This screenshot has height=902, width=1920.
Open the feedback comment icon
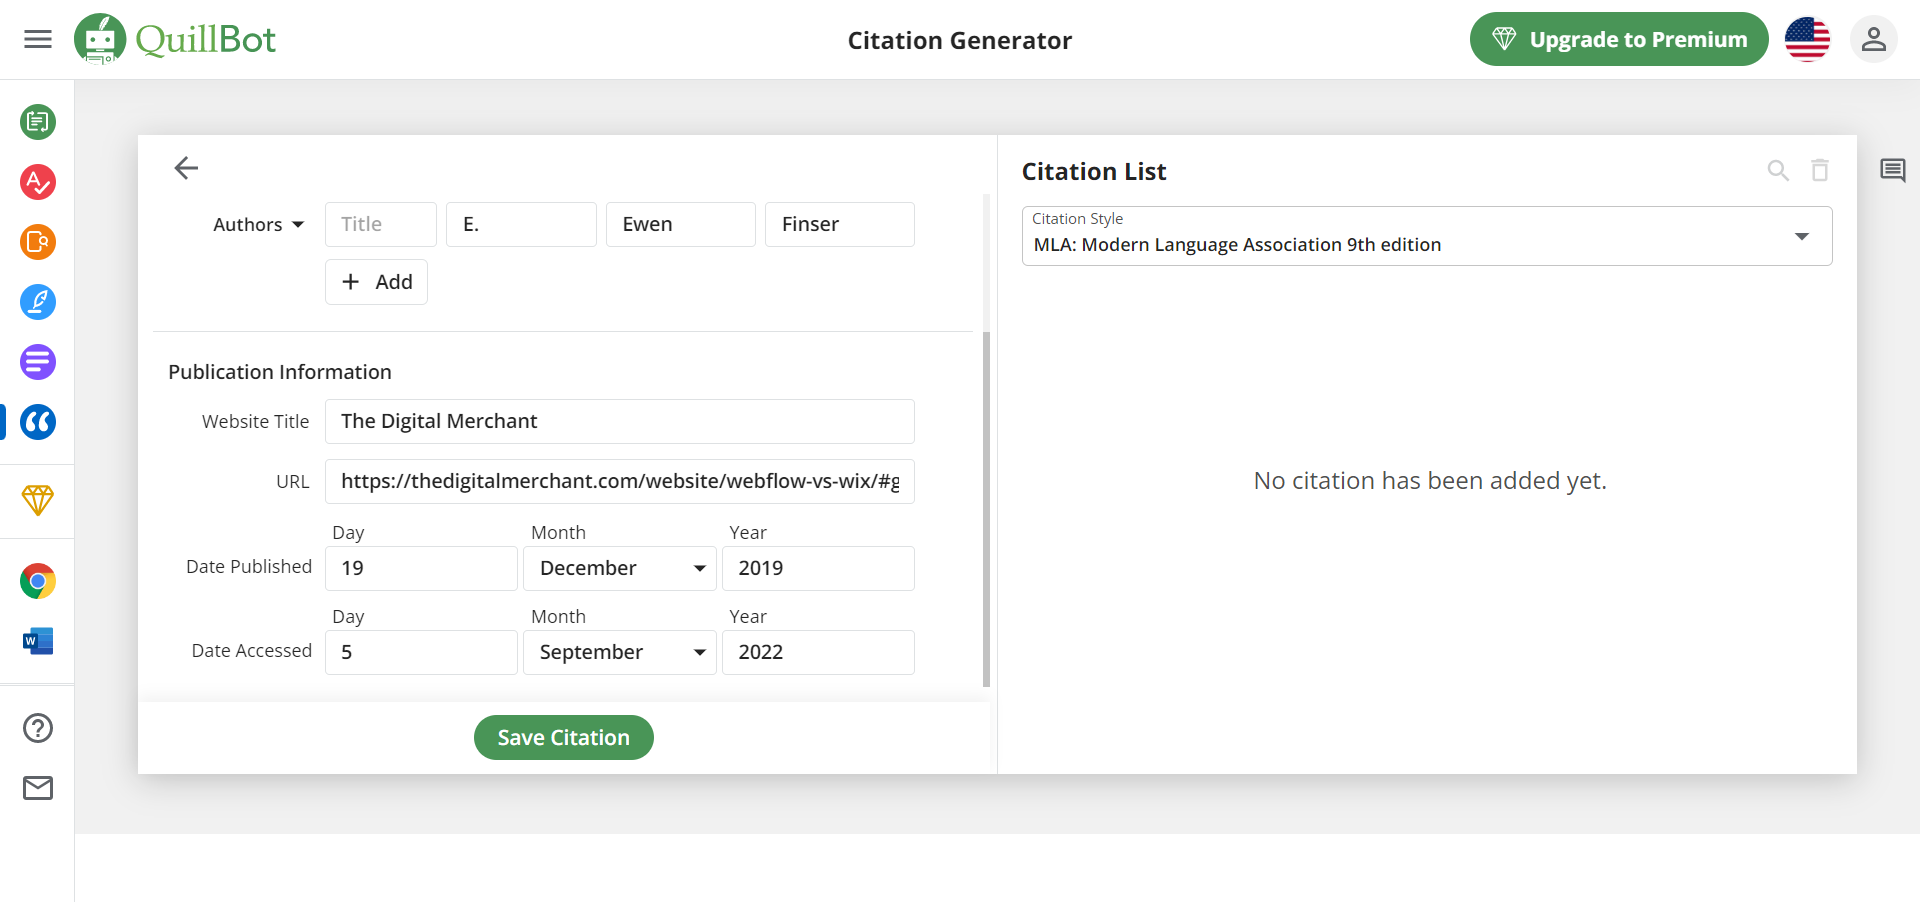[x=1892, y=170]
